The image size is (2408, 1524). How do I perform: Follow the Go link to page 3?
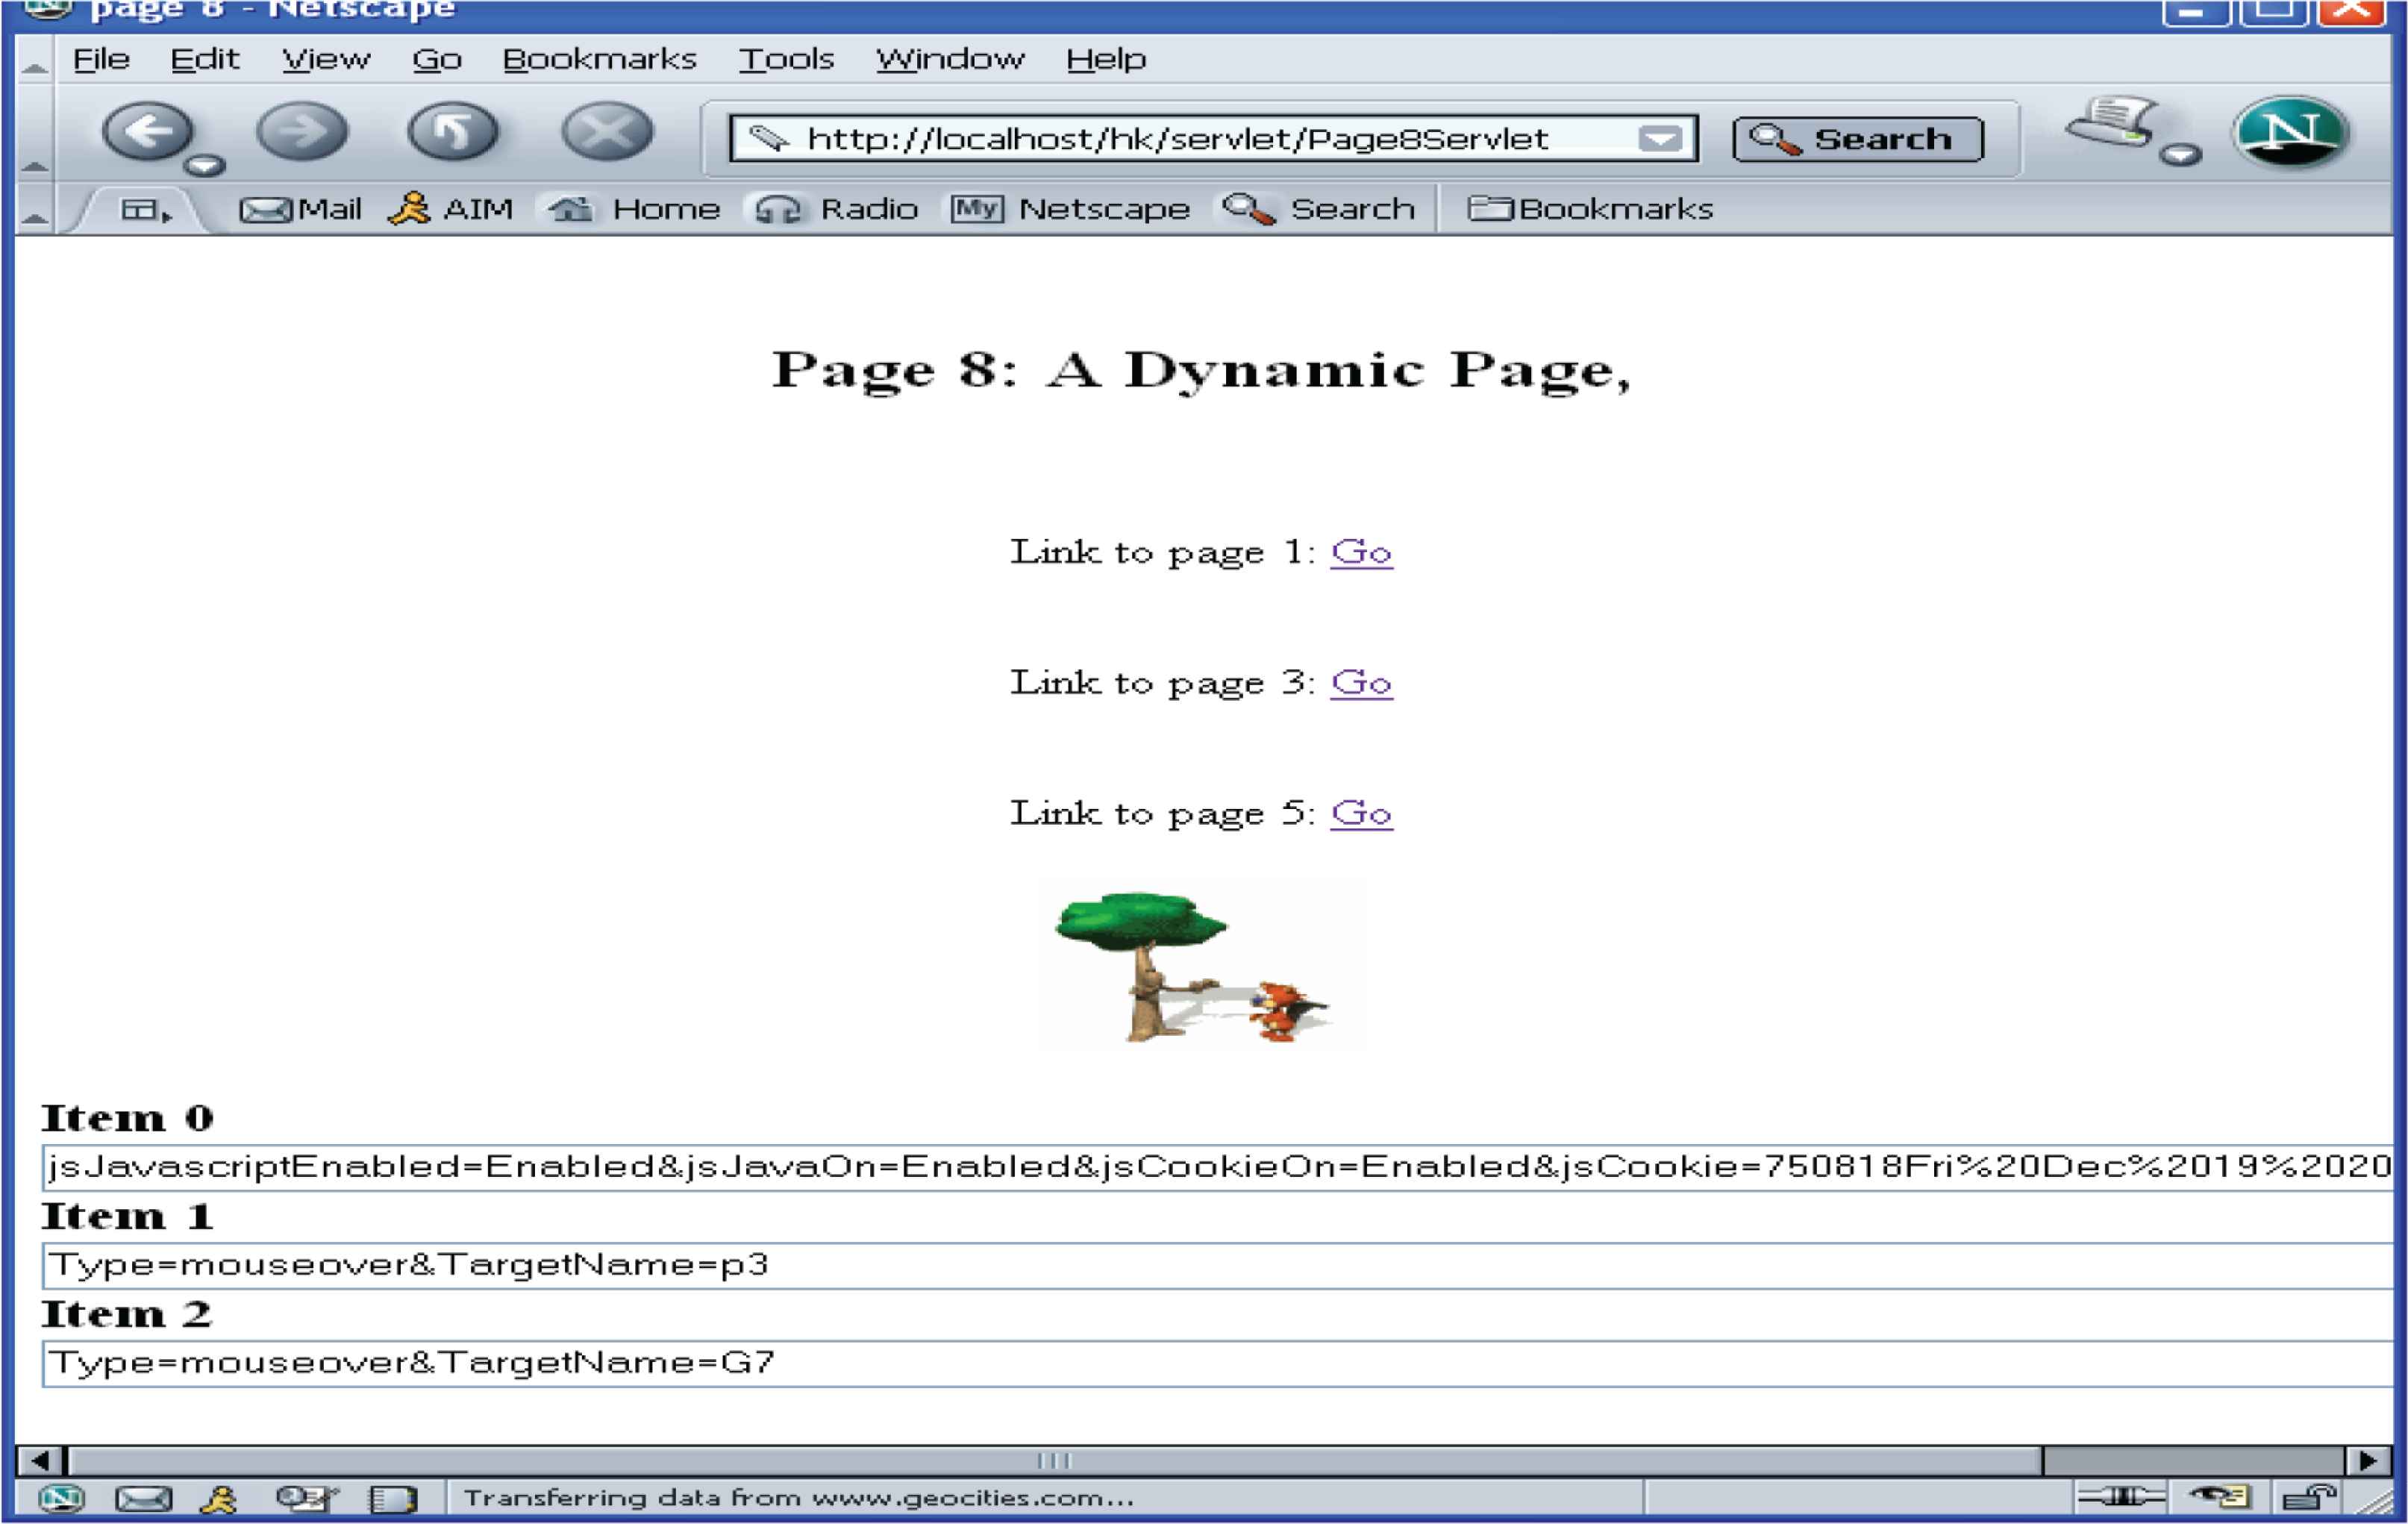click(x=1361, y=682)
